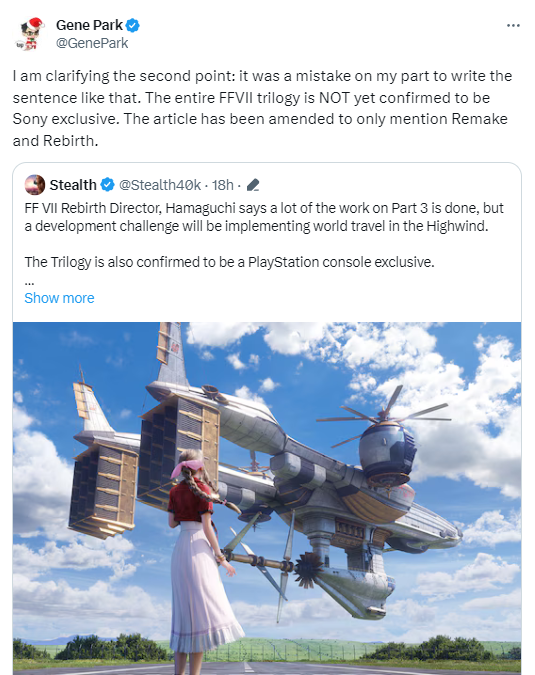This screenshot has height=675, width=535.
Task: Click Stealth's verified checkmark badge
Action: point(107,185)
